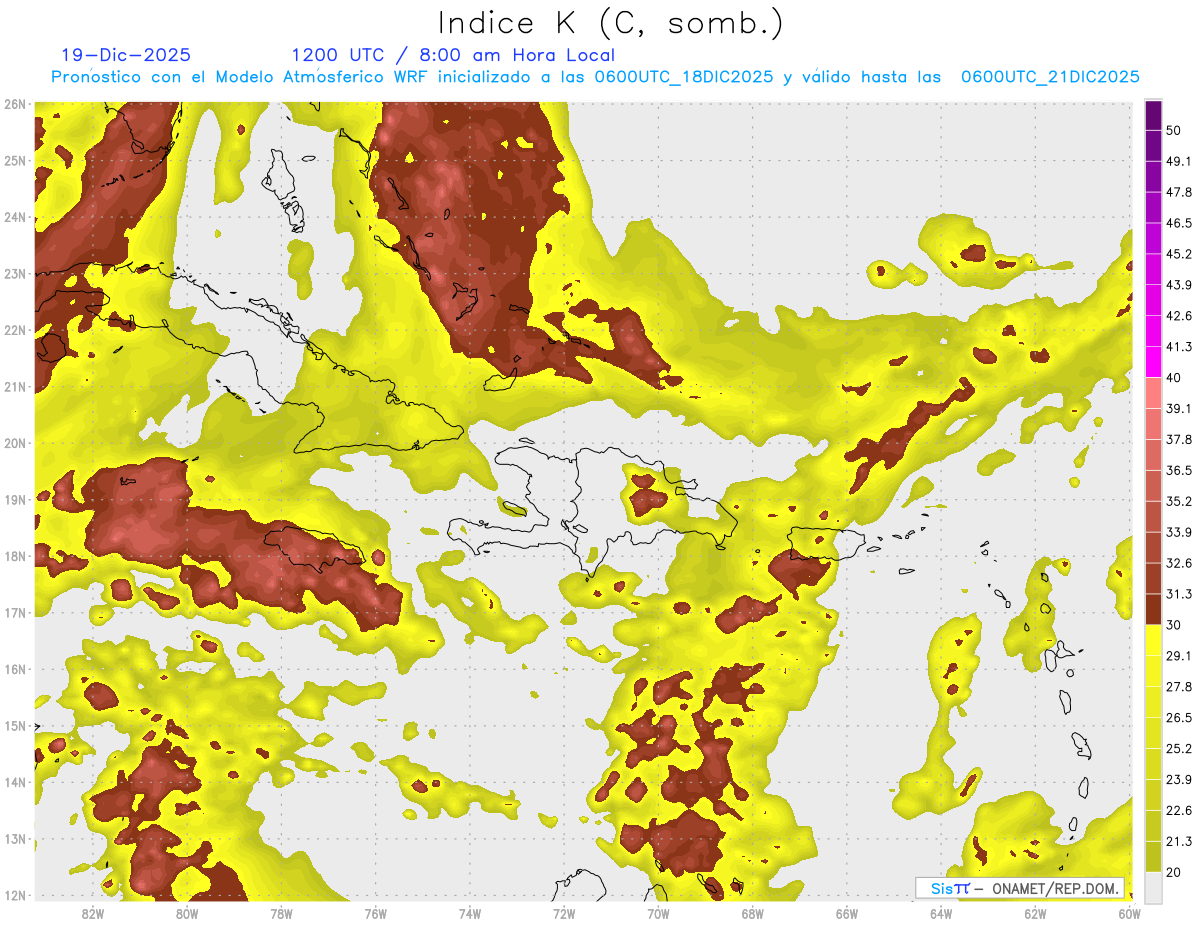Click the '19-Dic-2025' date text
The image size is (1200, 927).
pos(126,55)
